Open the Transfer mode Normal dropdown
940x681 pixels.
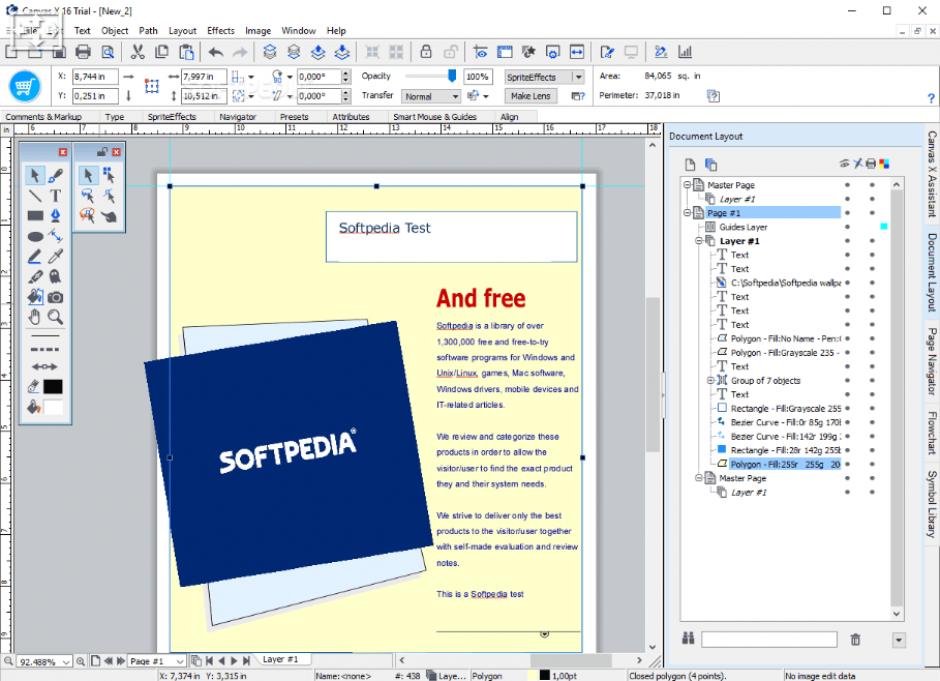[x=430, y=96]
